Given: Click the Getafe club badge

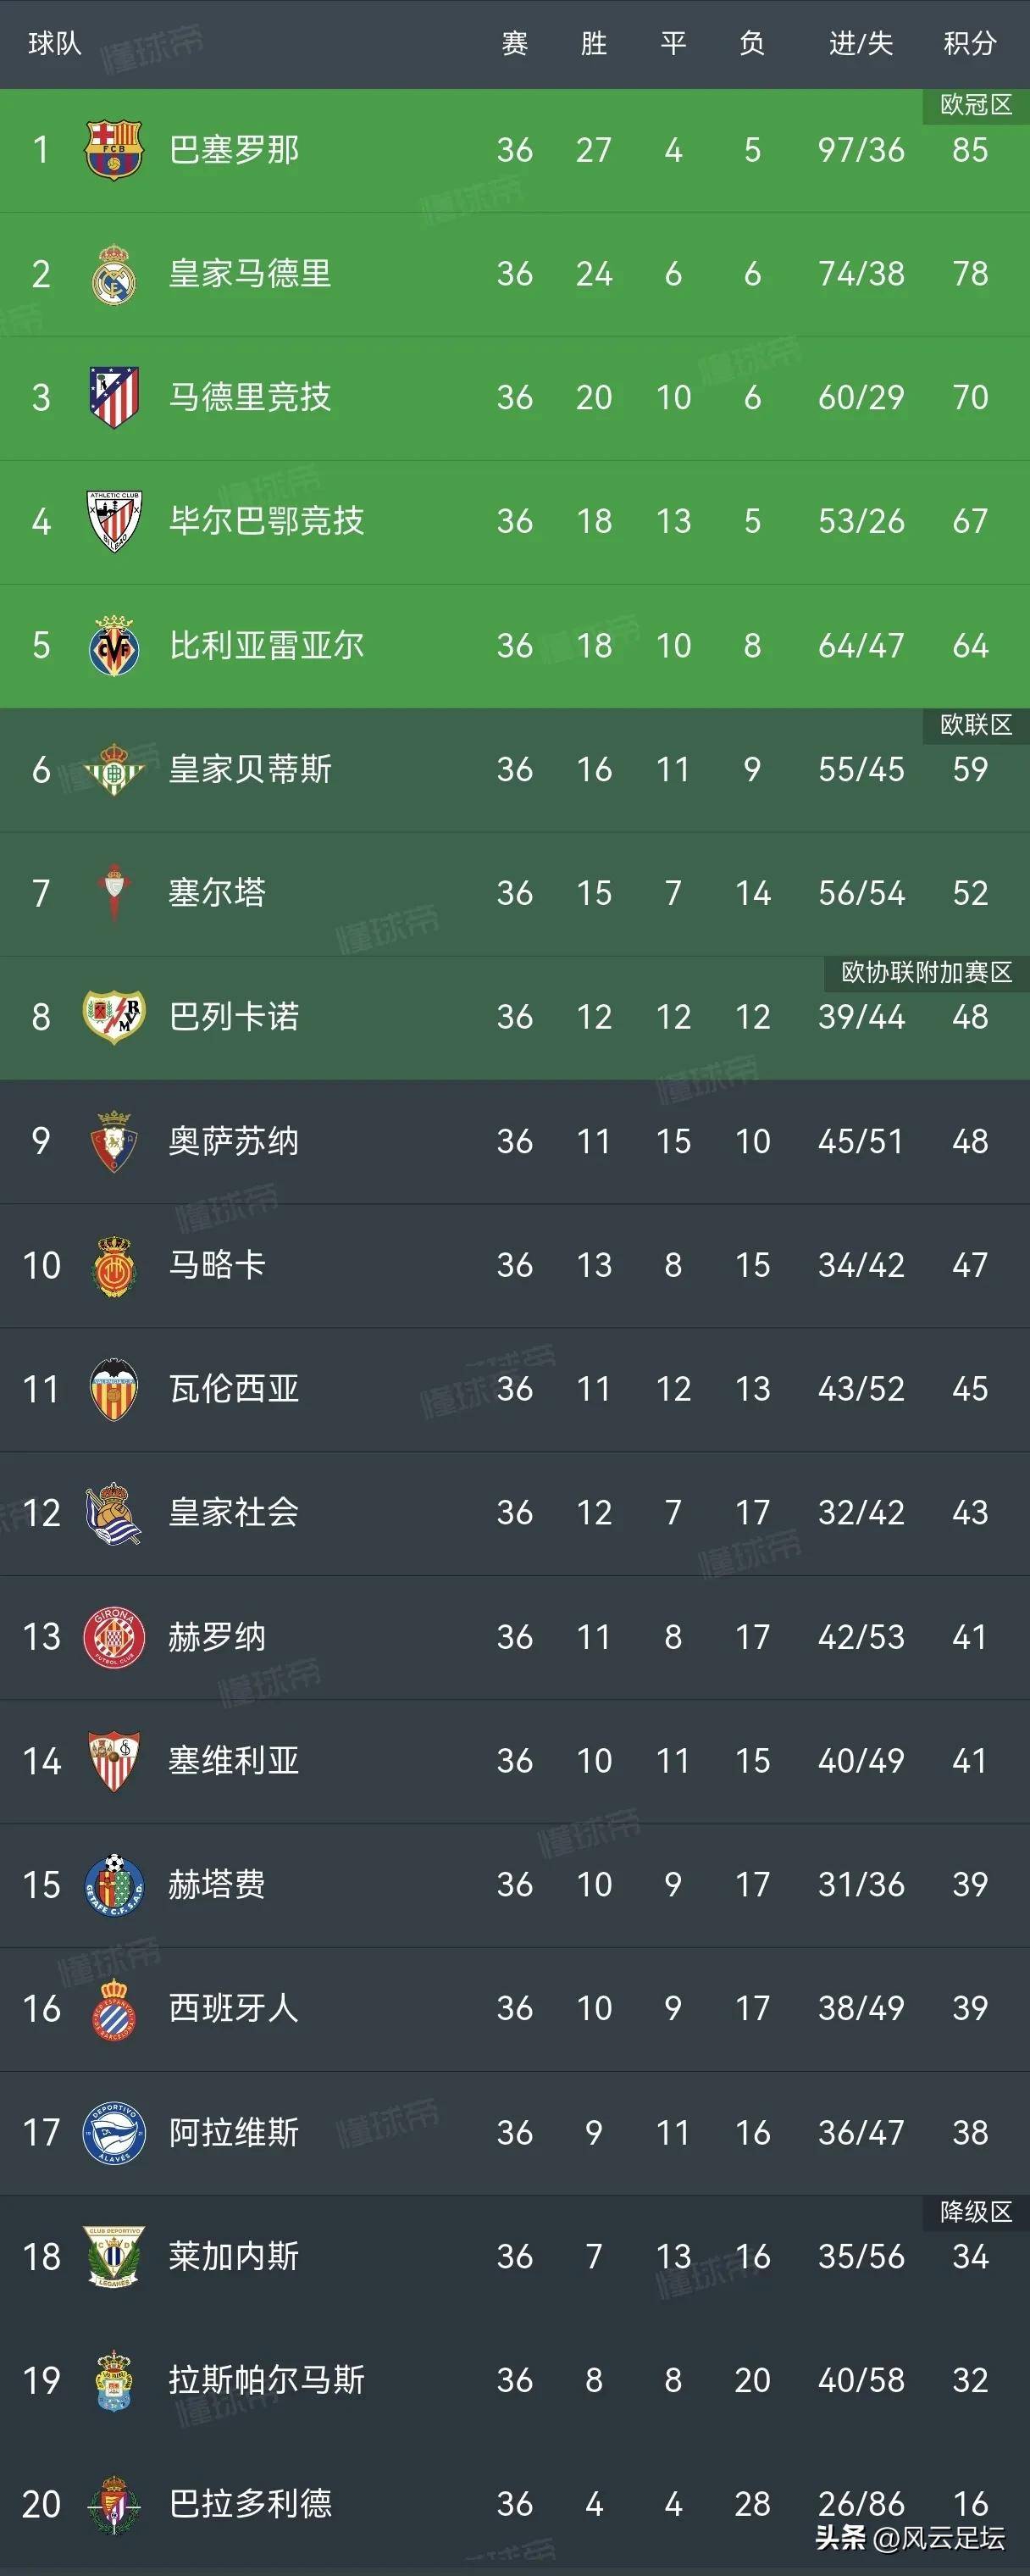Looking at the screenshot, I should coord(114,1885).
